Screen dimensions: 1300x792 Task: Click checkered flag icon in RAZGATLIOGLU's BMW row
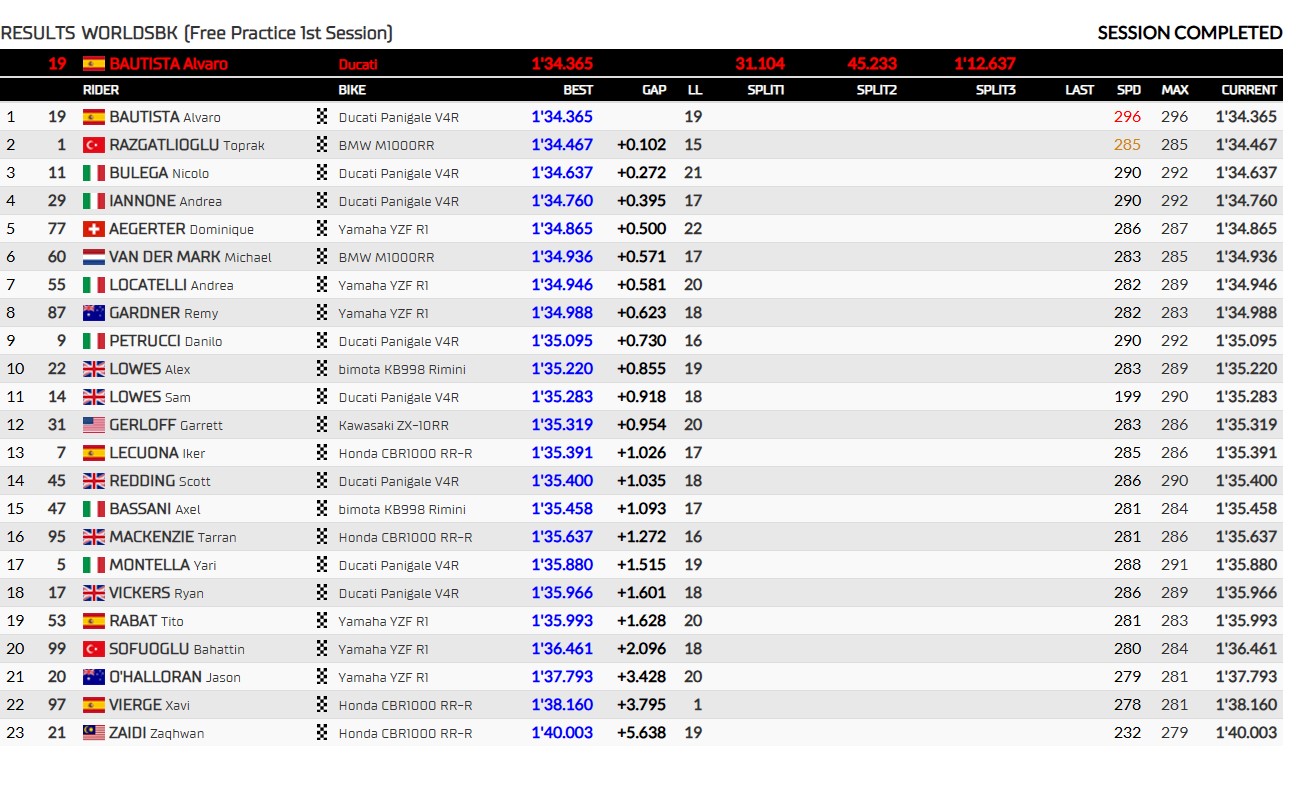tap(322, 145)
